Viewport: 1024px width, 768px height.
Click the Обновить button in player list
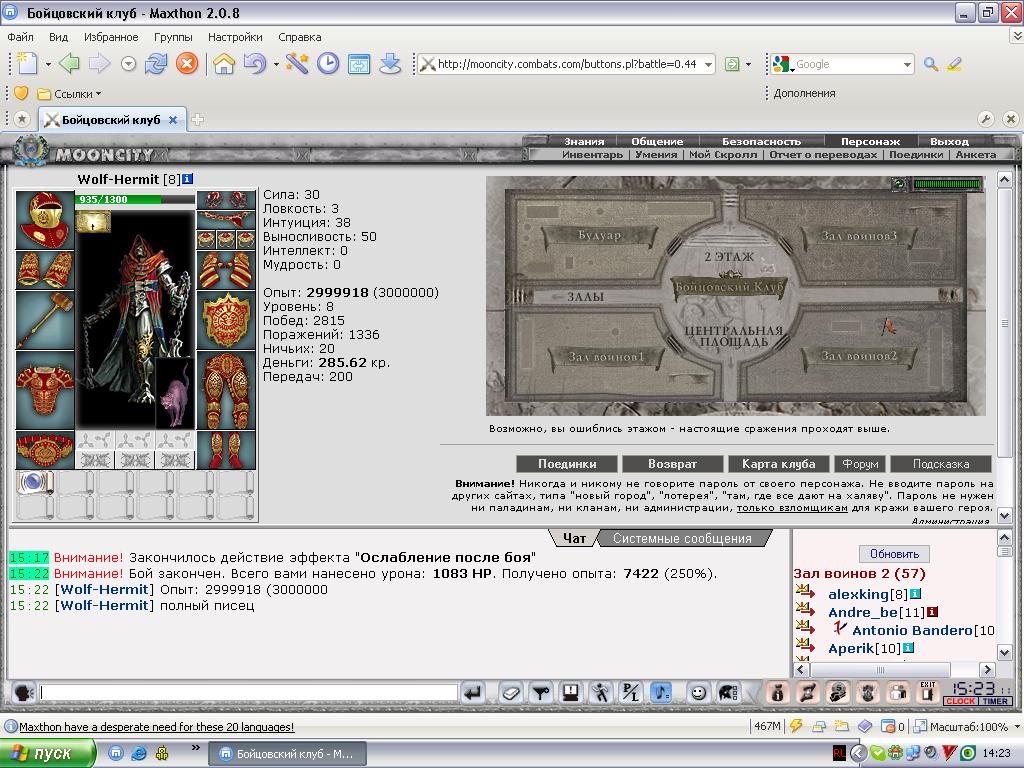[x=894, y=554]
